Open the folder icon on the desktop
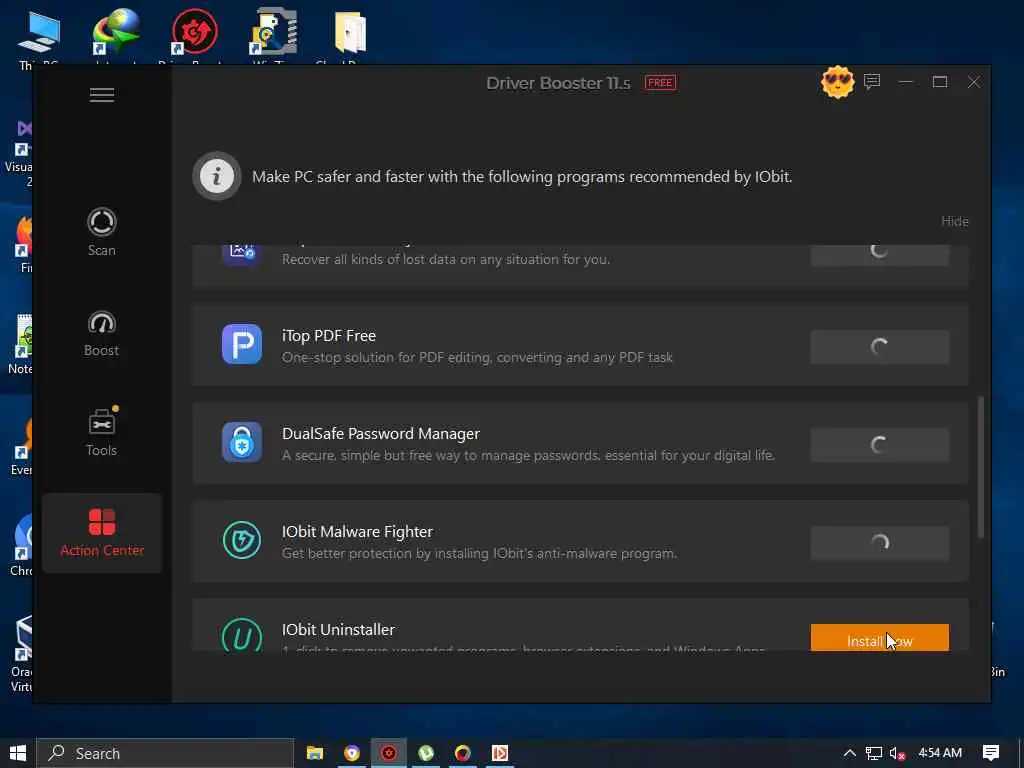Screen dimensions: 1024x768 [350, 37]
